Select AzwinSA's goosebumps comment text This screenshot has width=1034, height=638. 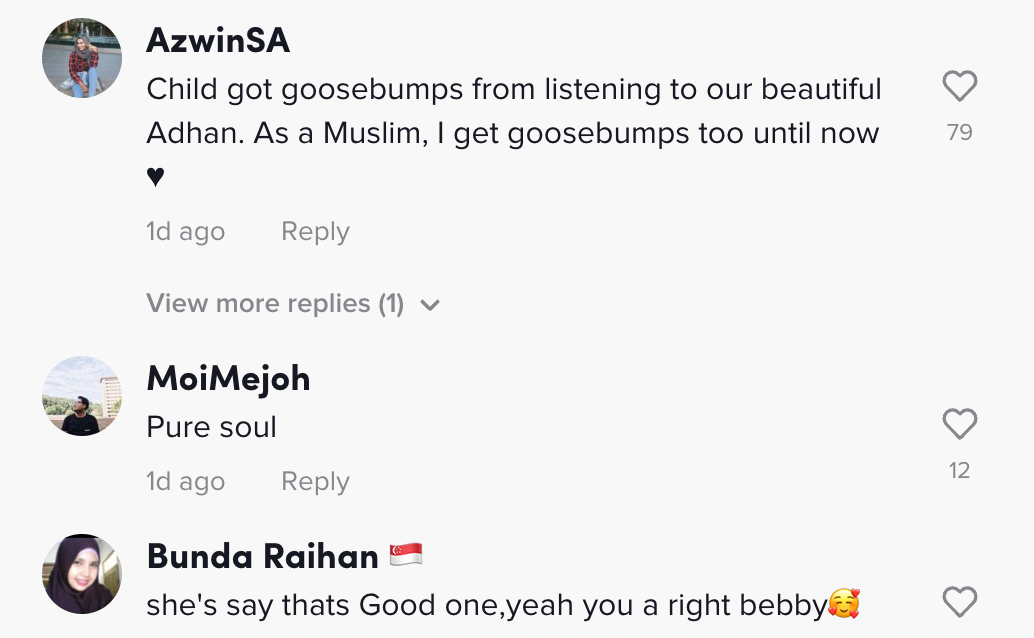coord(513,111)
